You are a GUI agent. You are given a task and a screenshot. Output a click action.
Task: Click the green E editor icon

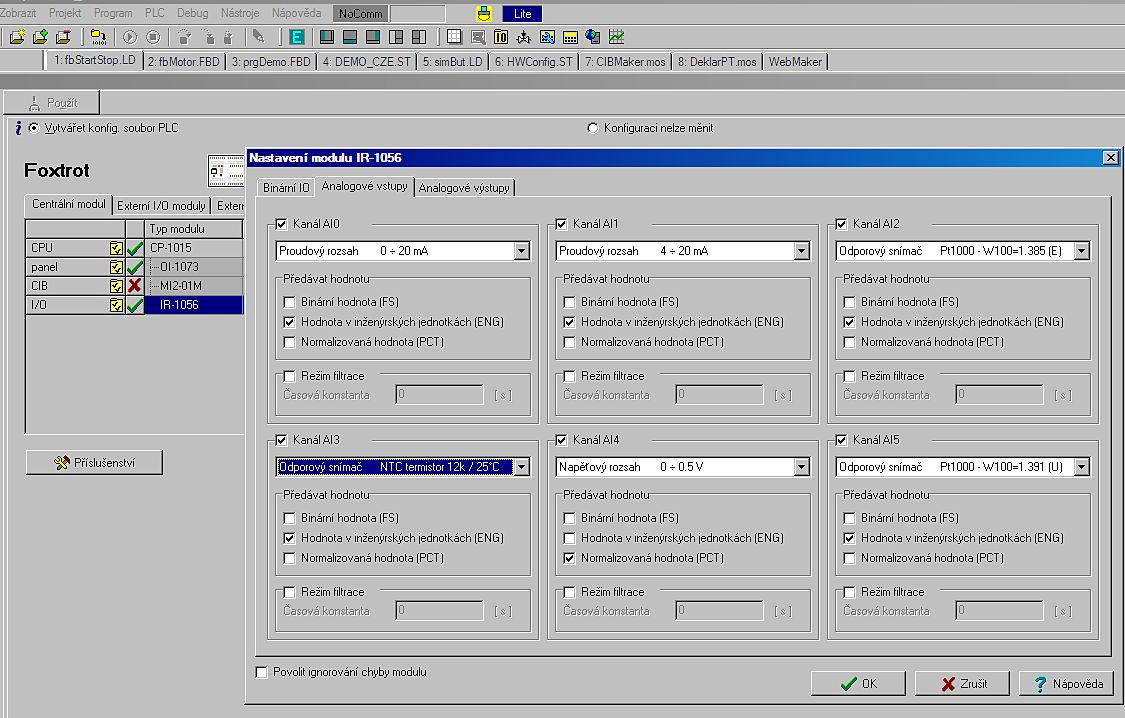point(297,37)
